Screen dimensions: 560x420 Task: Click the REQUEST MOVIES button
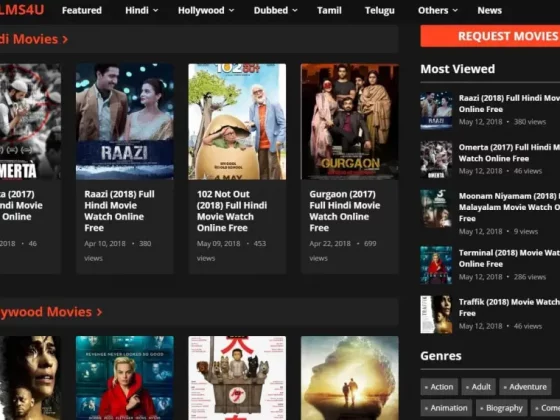(x=490, y=36)
